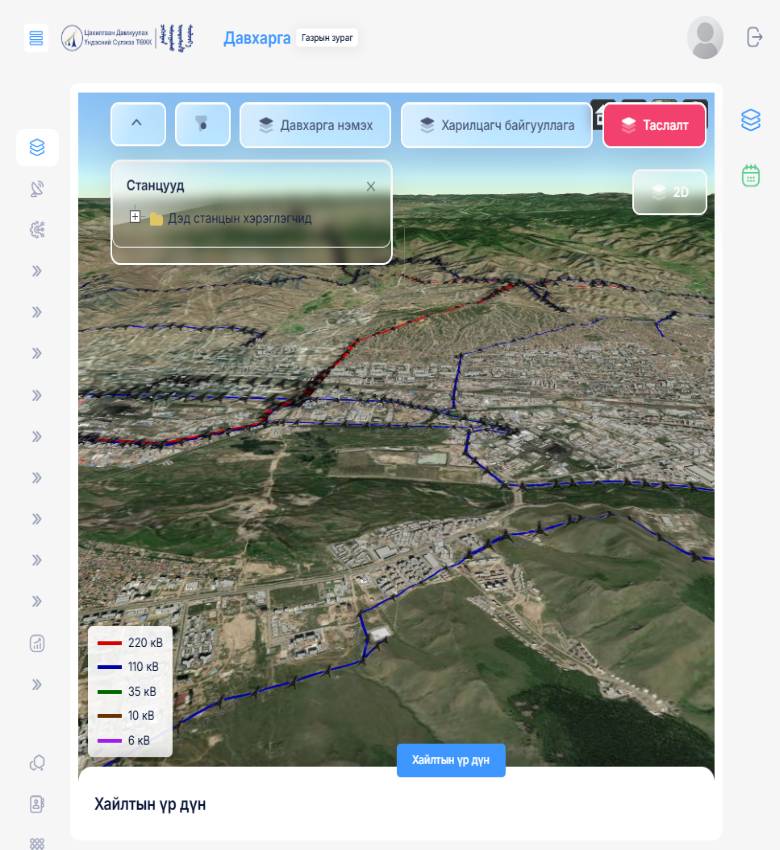Expand the Дэд станцын хэрэглэгчид tree node

pyautogui.click(x=135, y=217)
